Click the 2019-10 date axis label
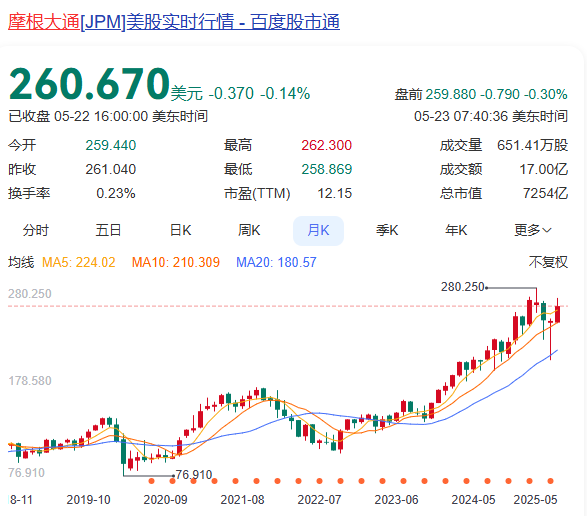This screenshot has height=516, width=587. click(x=88, y=500)
